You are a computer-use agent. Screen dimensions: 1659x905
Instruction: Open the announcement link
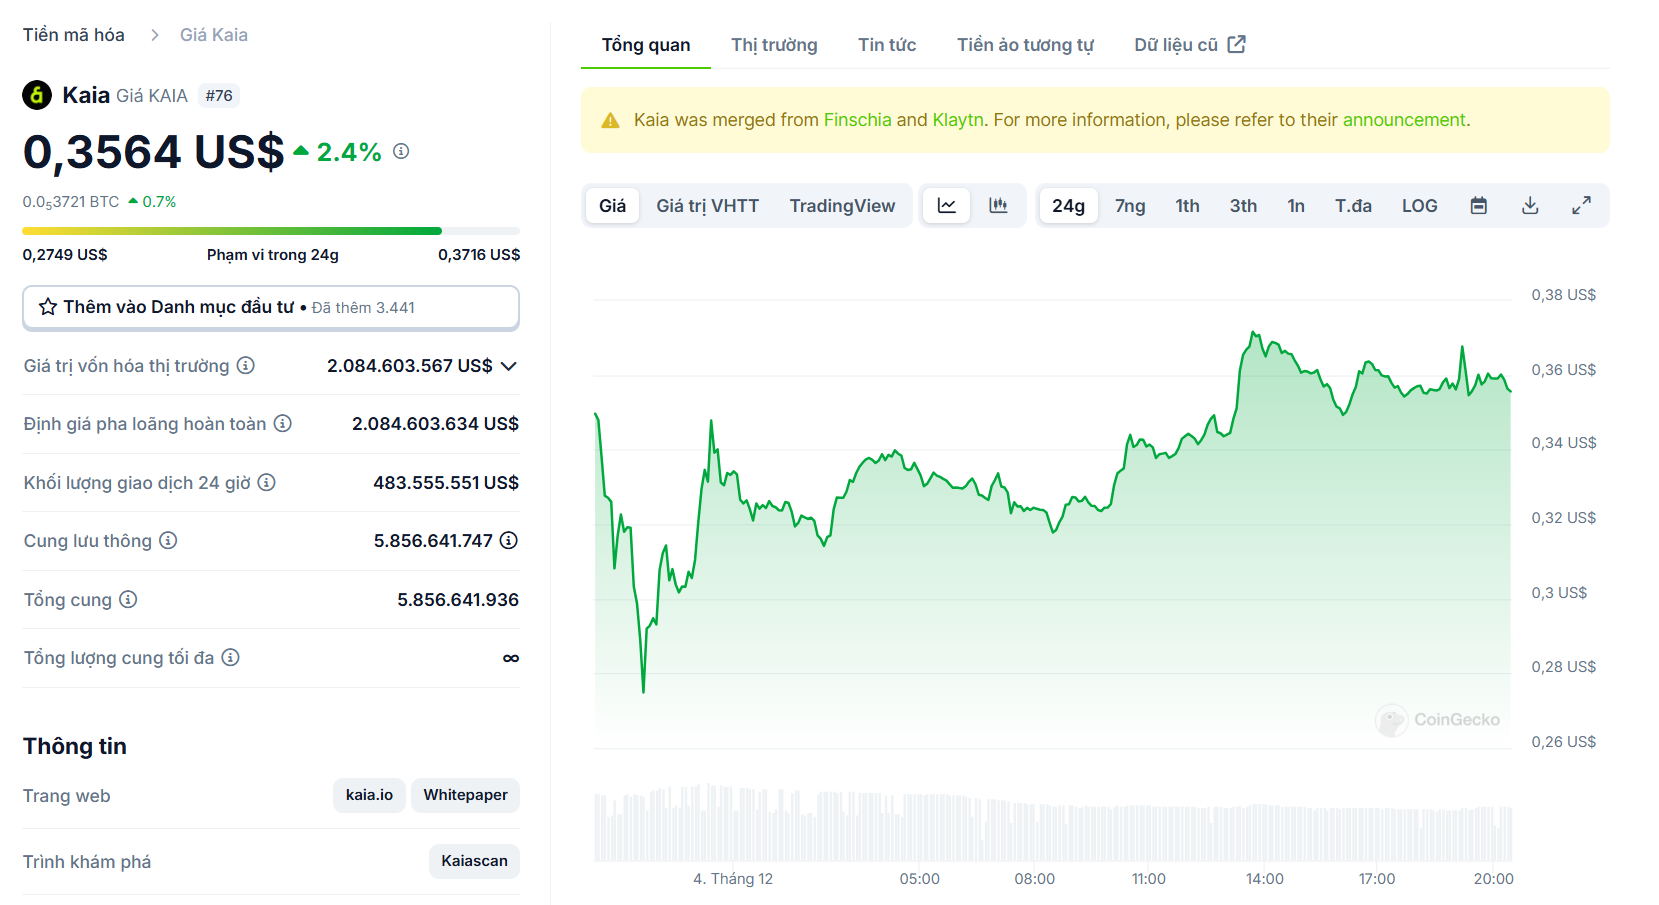pyautogui.click(x=1404, y=120)
